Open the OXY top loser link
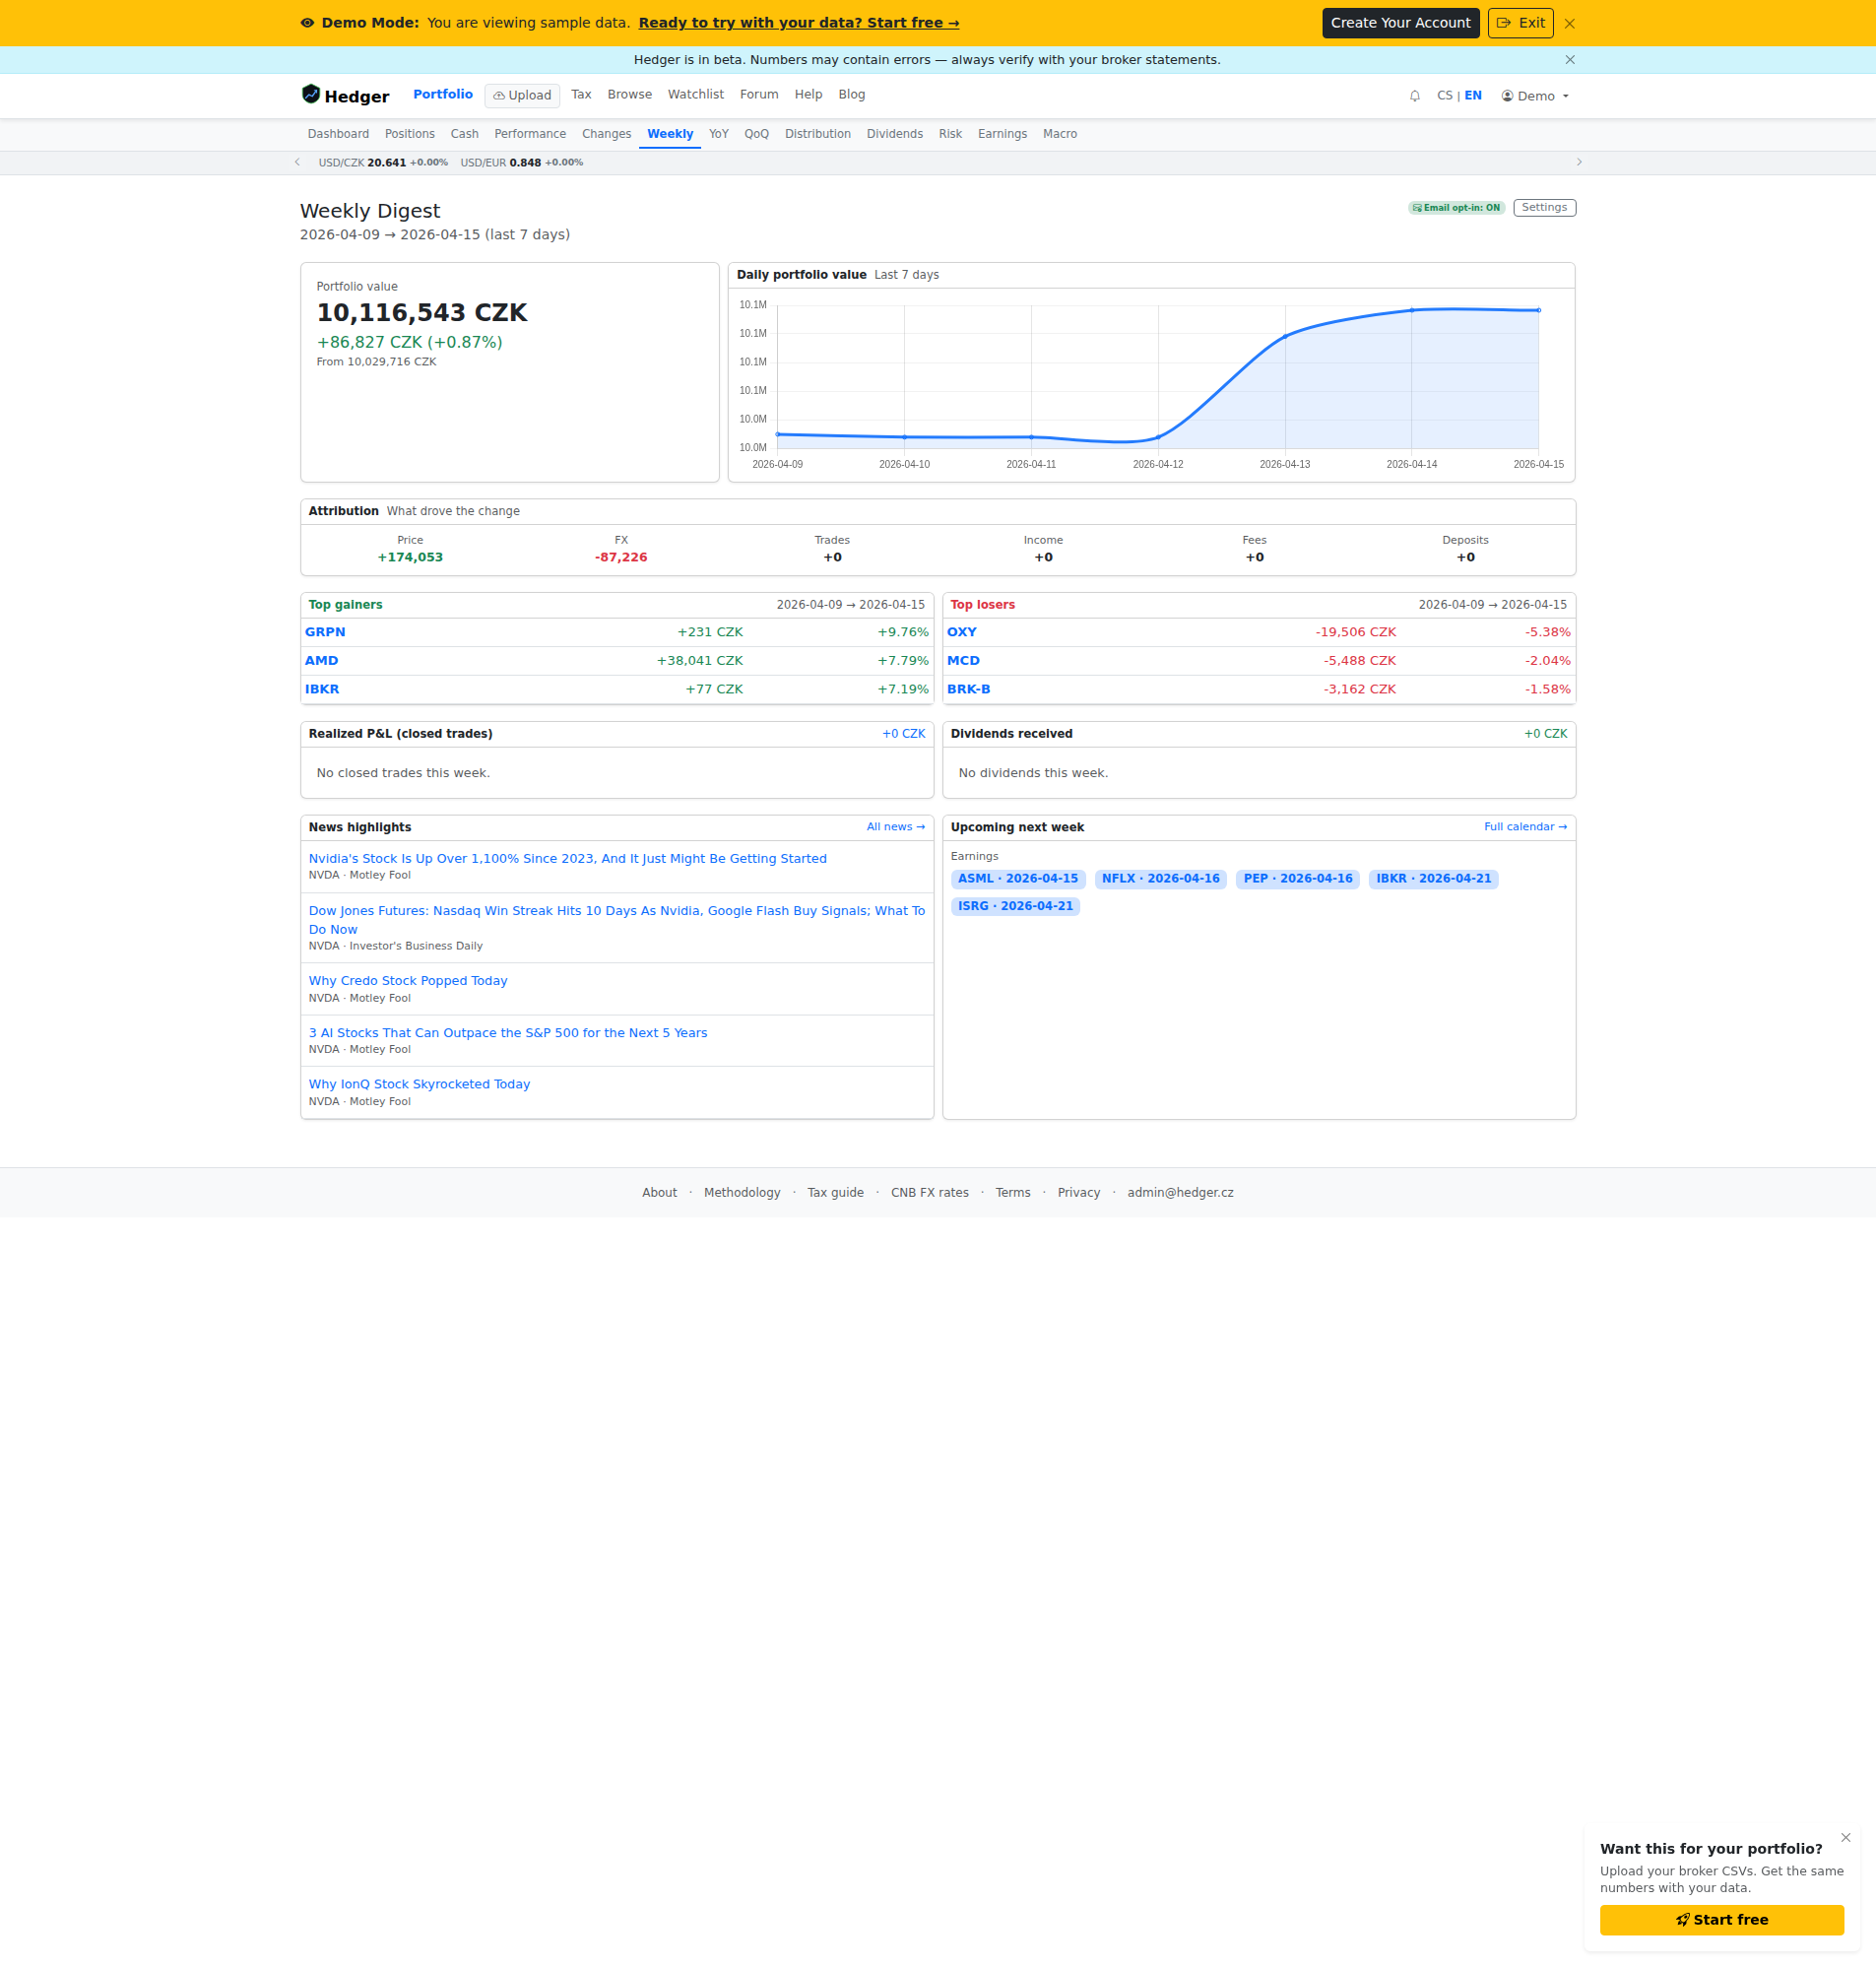Screen dimensions: 1876x1967 click(961, 632)
